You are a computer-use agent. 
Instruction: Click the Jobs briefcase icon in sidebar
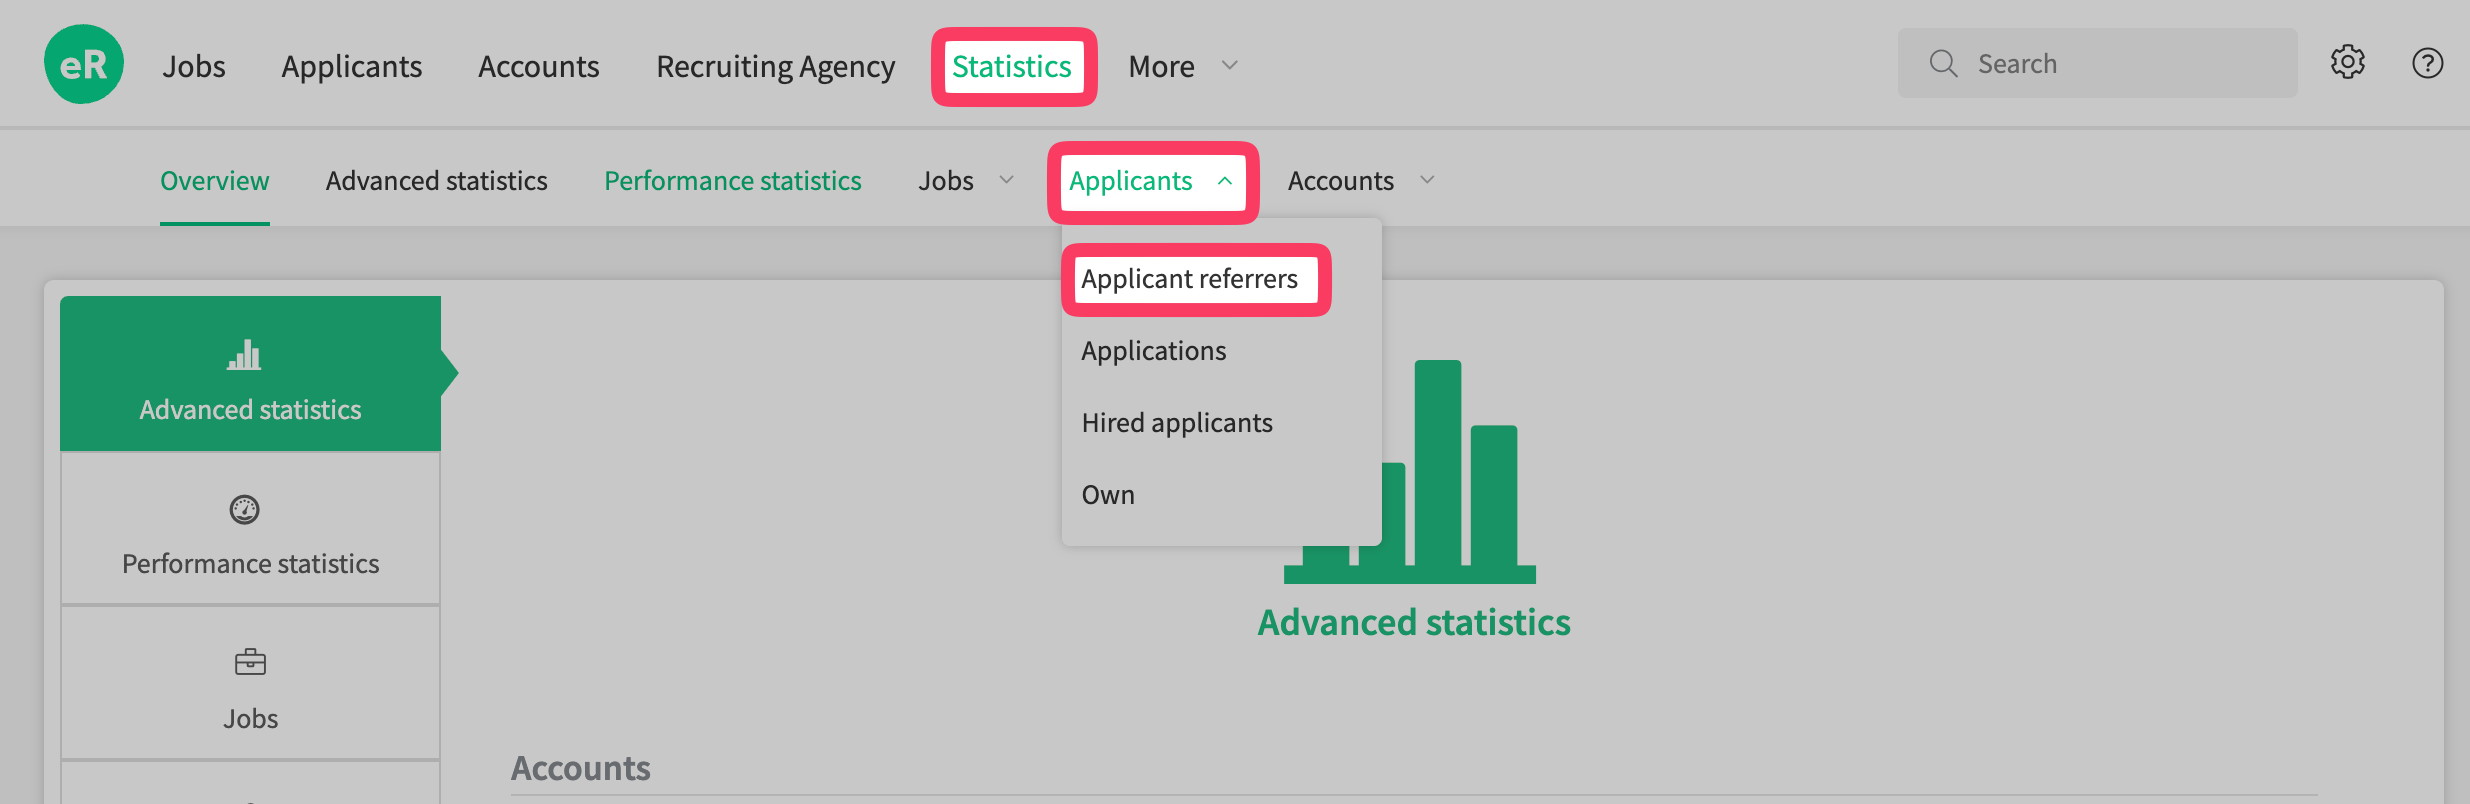(250, 662)
